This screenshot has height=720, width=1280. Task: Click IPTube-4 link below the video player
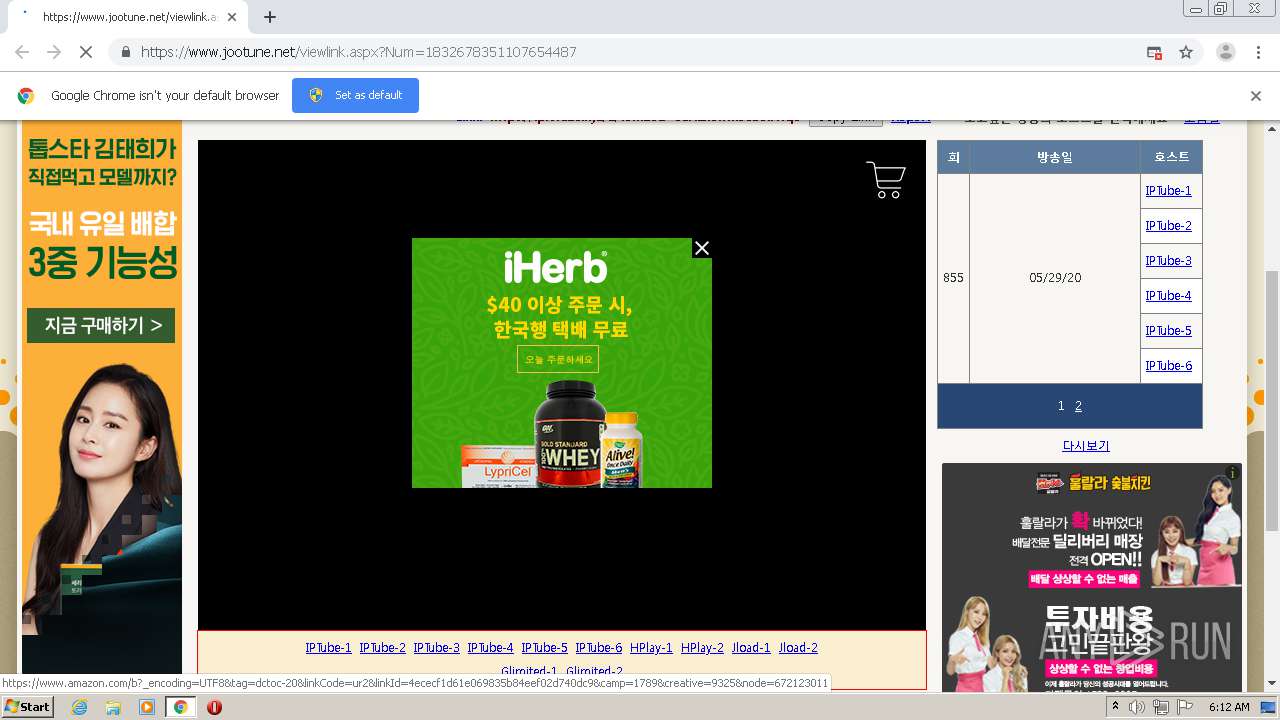[490, 648]
